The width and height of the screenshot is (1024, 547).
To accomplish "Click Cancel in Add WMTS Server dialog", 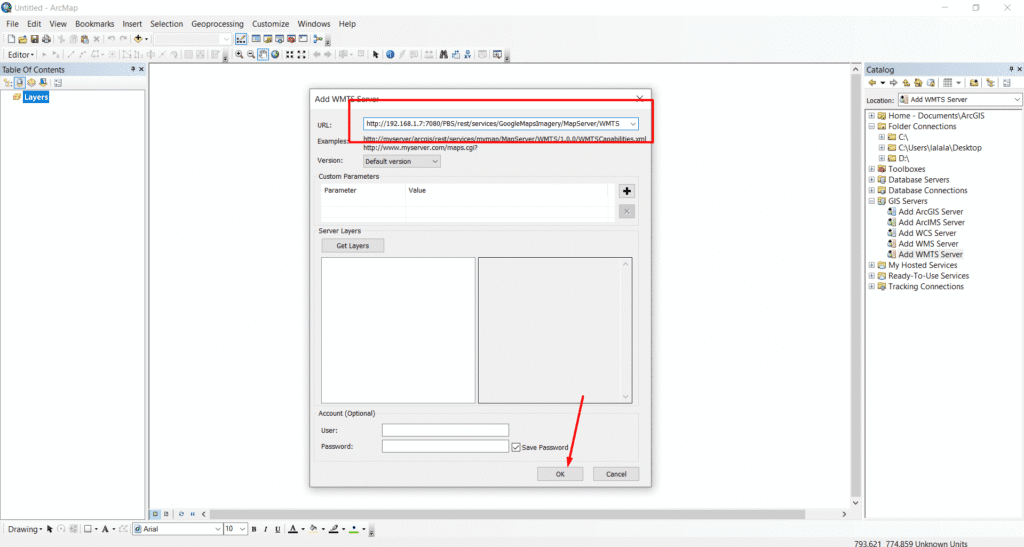I will (x=616, y=475).
